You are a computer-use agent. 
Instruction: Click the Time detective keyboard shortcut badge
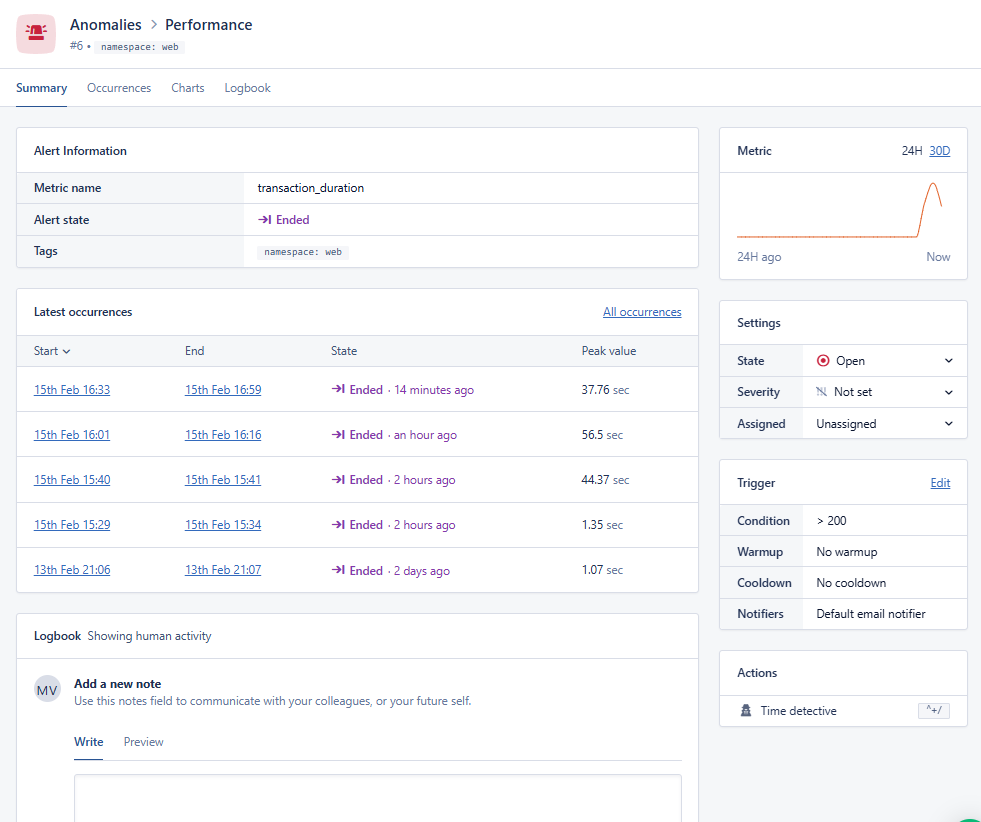coord(933,711)
